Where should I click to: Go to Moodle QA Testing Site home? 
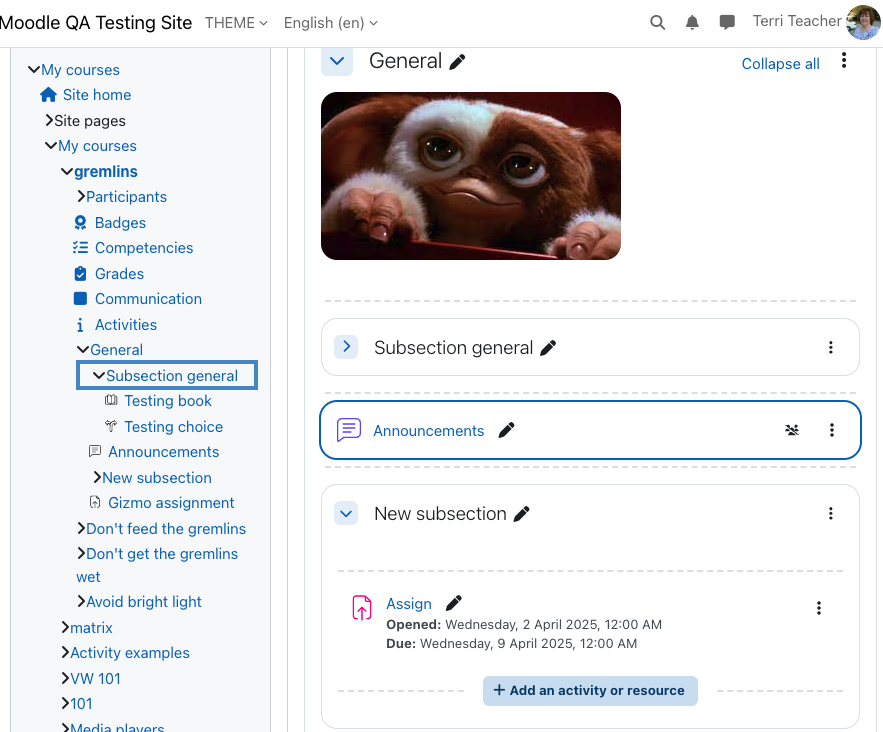(96, 23)
